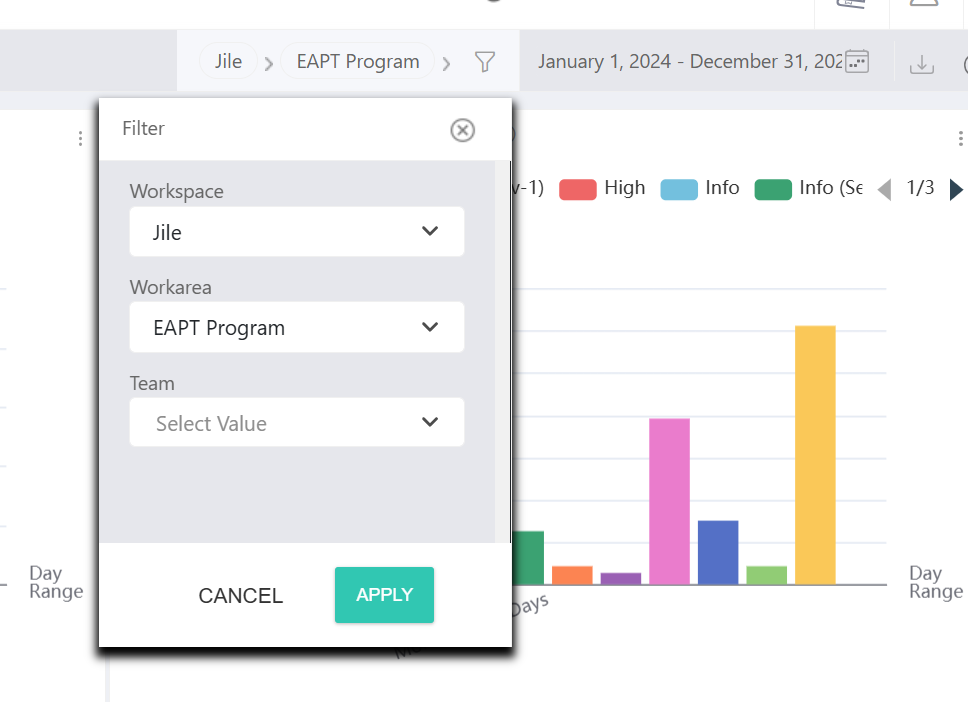Toggle the blue Info legend series

point(700,188)
